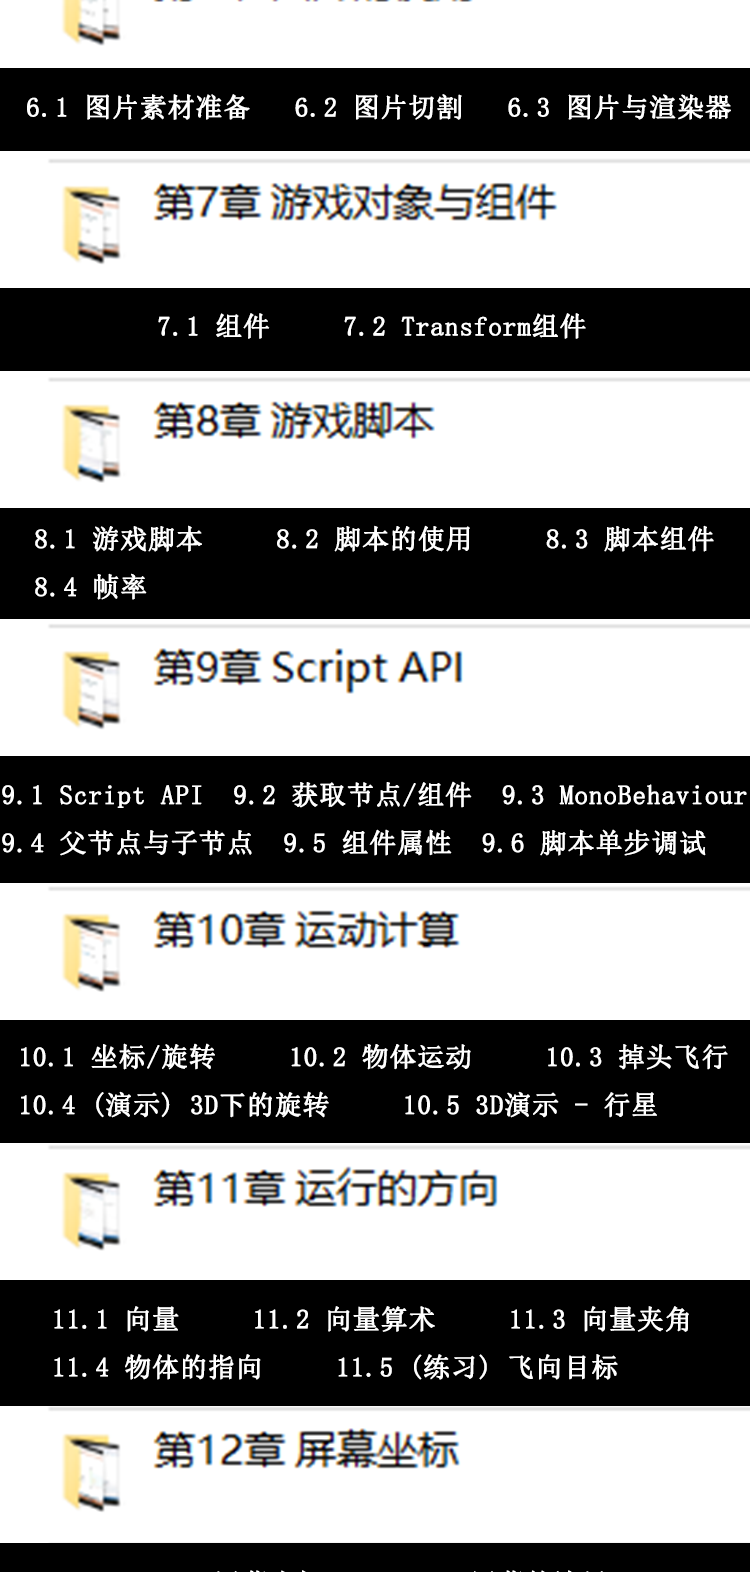Screen dimensions: 750x1572
Task: Click section 9.4 父节点与子节点
Action: (127, 843)
